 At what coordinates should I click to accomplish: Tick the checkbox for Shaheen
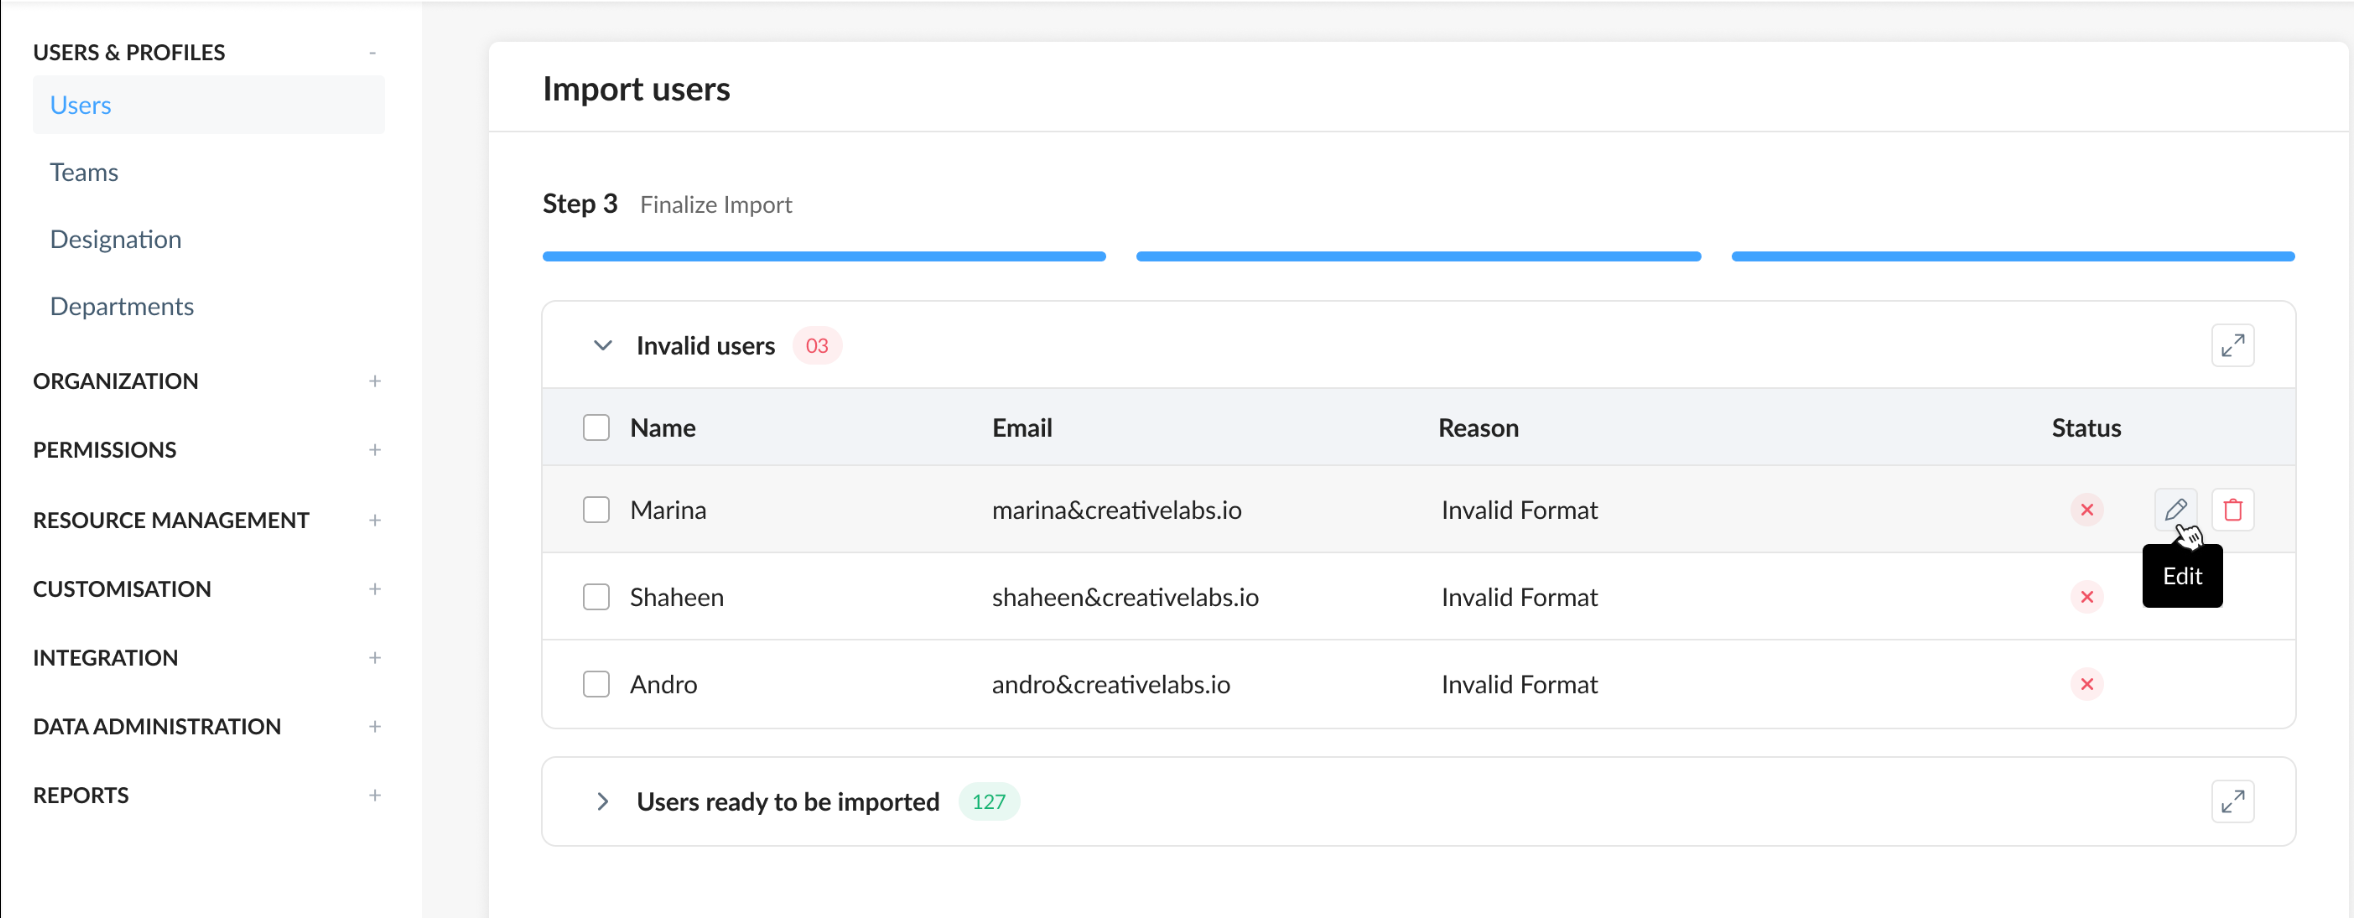[x=596, y=597]
